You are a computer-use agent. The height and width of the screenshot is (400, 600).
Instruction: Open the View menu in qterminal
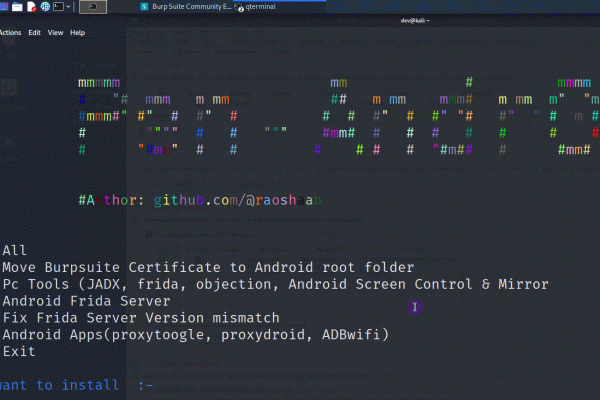tap(55, 33)
